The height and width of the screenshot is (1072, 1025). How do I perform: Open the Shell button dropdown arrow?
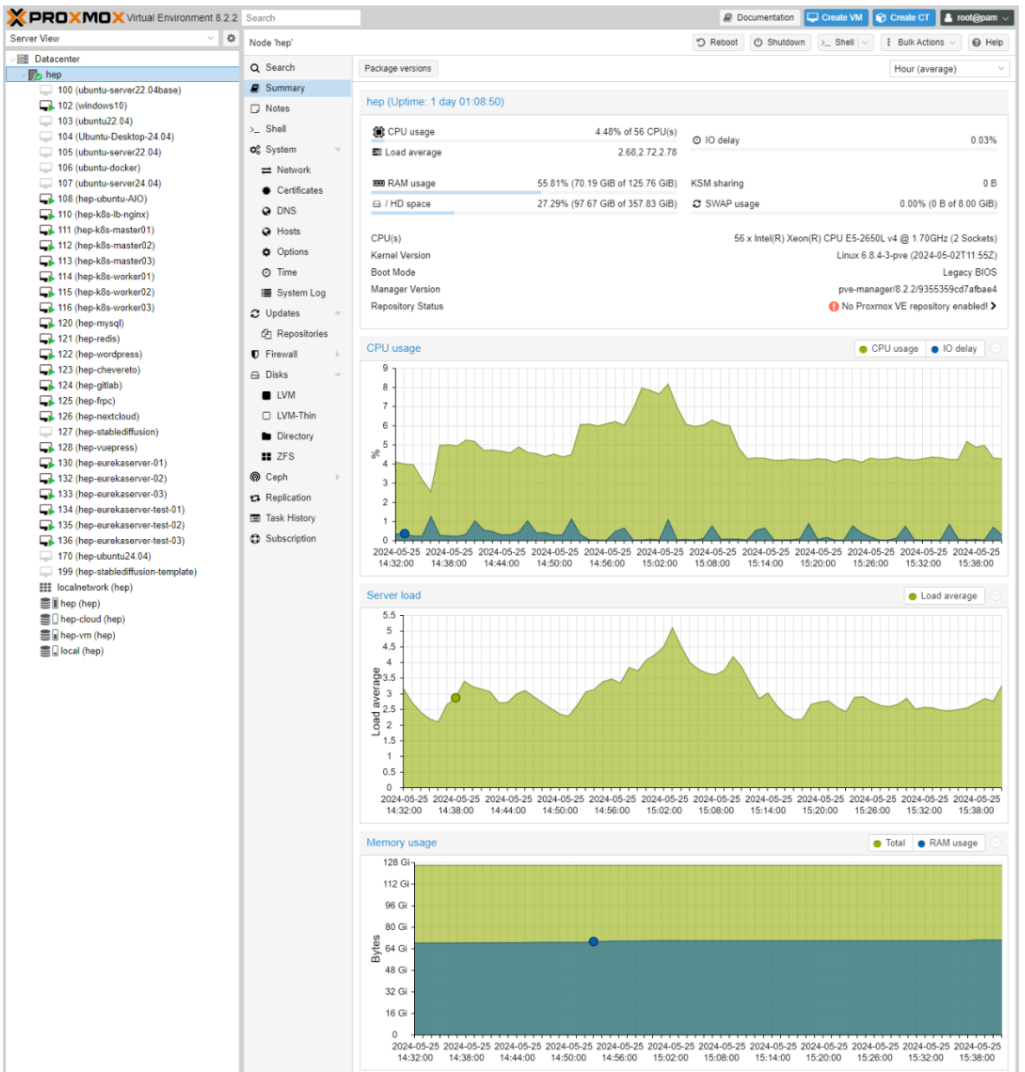[x=865, y=42]
